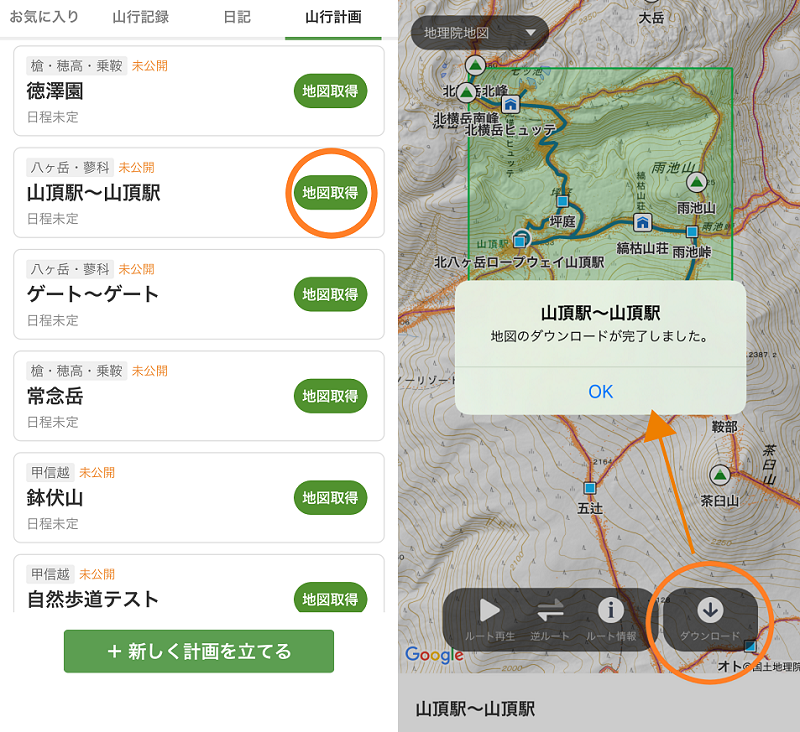800x732 pixels.
Task: Click 甲信越 tag on 自然歩道テスト card
Action: [50, 574]
